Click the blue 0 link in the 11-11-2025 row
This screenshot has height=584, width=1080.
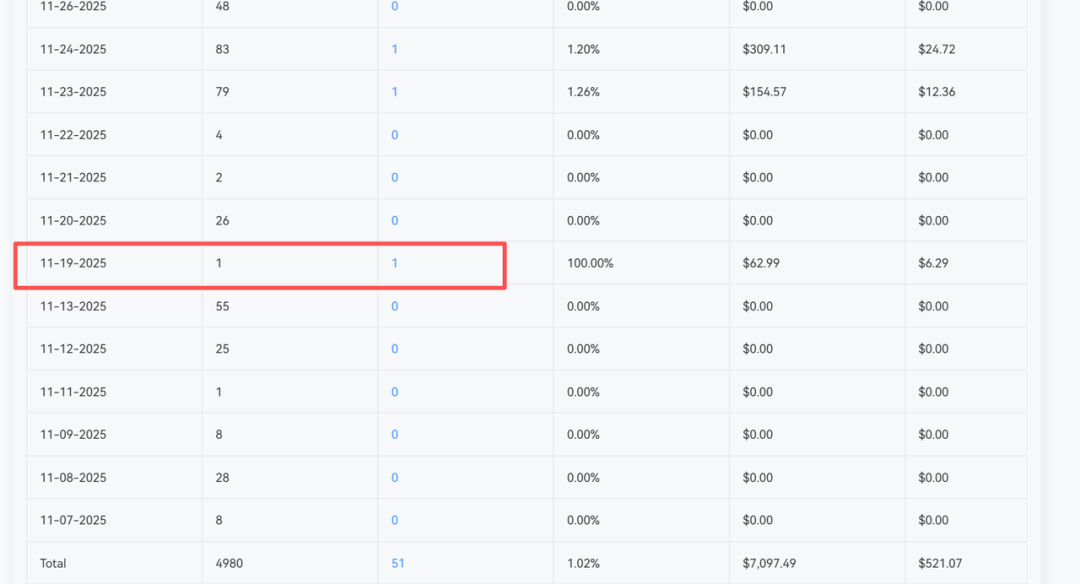pos(394,392)
